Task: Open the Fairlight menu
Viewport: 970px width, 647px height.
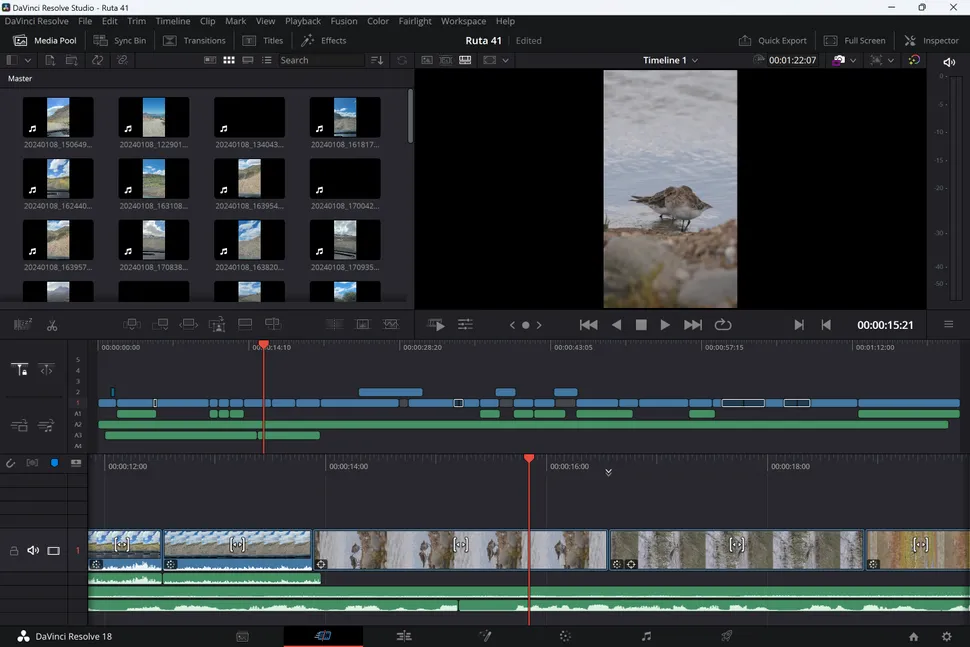Action: pyautogui.click(x=415, y=21)
